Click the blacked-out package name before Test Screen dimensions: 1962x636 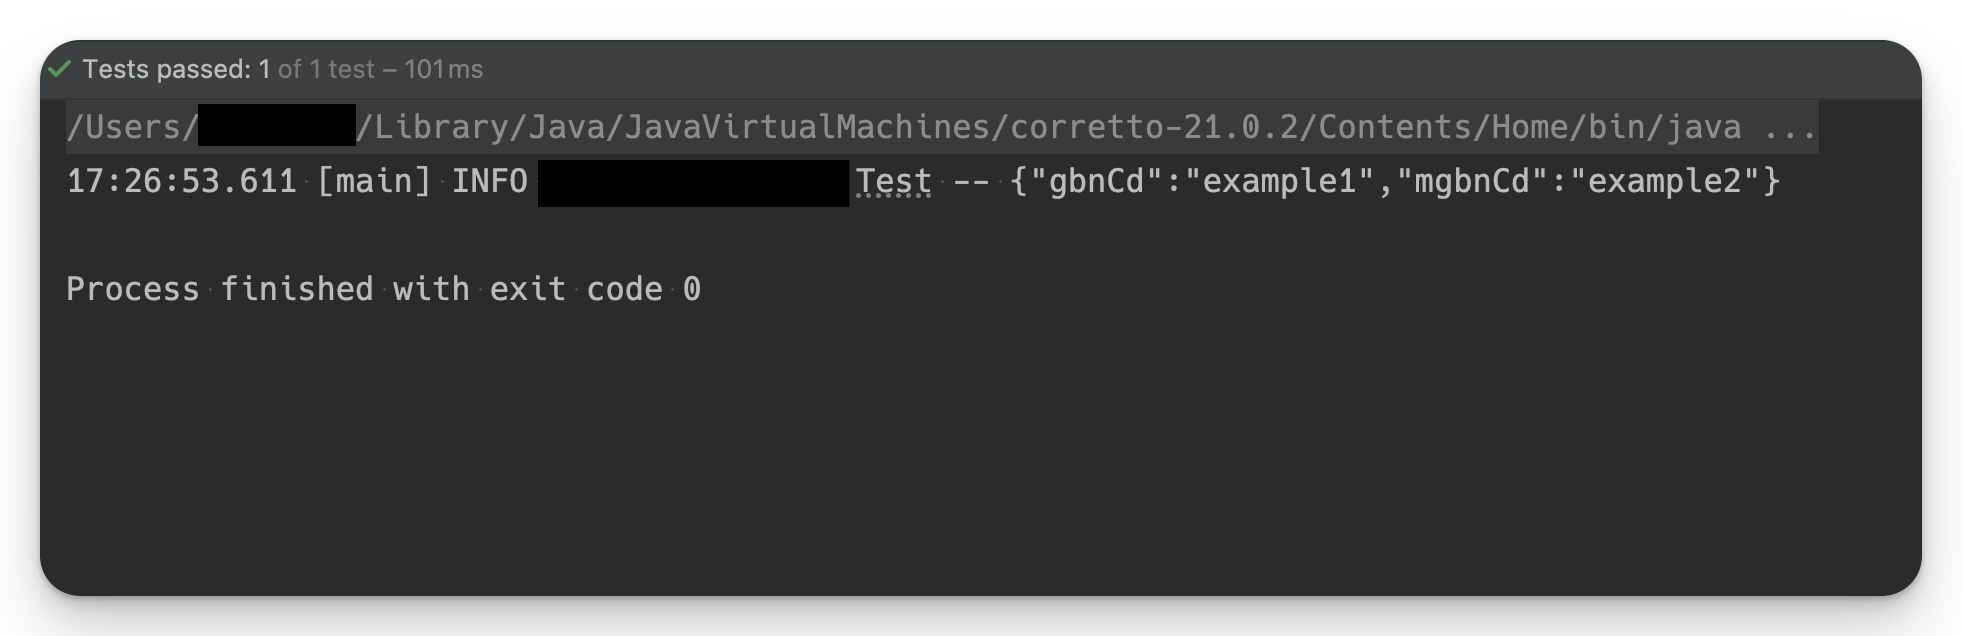pyautogui.click(x=693, y=183)
